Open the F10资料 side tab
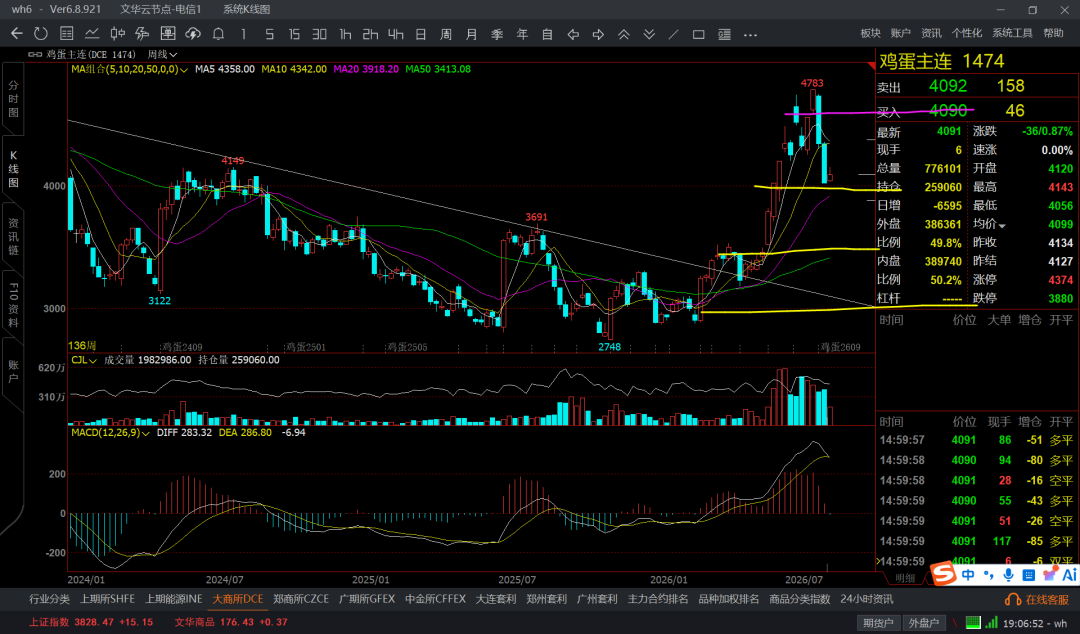 [13, 304]
